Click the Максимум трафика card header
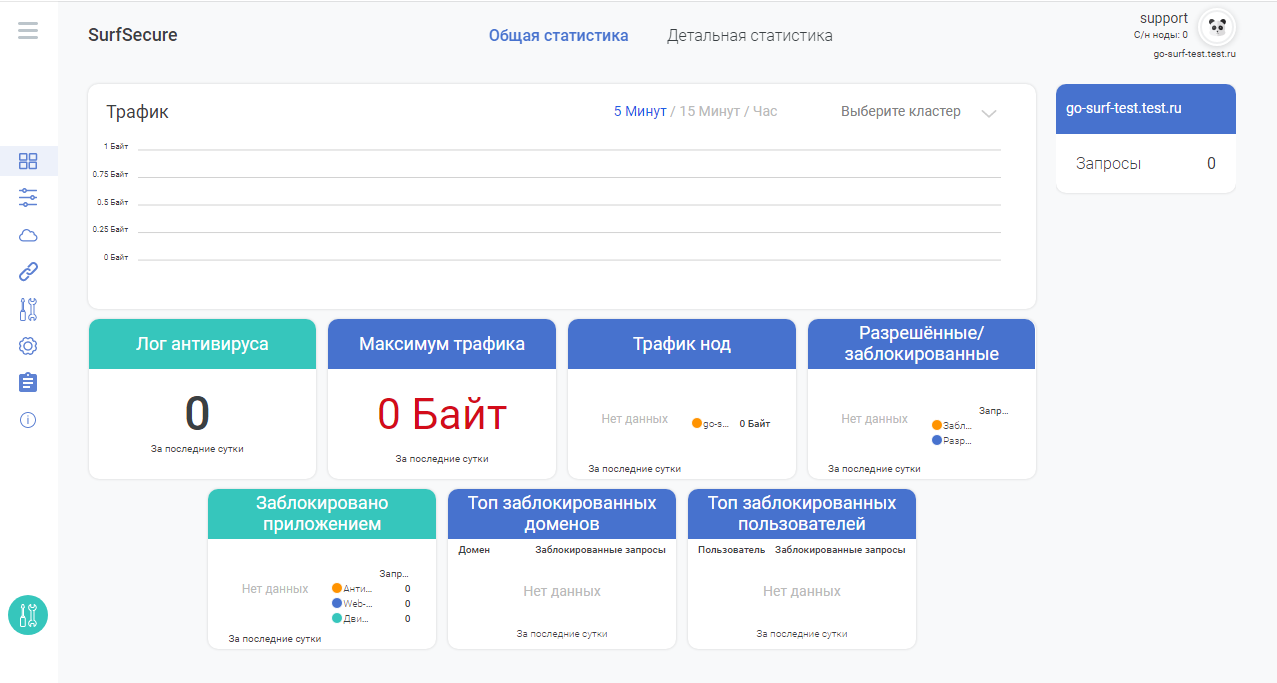This screenshot has width=1277, height=683. (x=442, y=344)
